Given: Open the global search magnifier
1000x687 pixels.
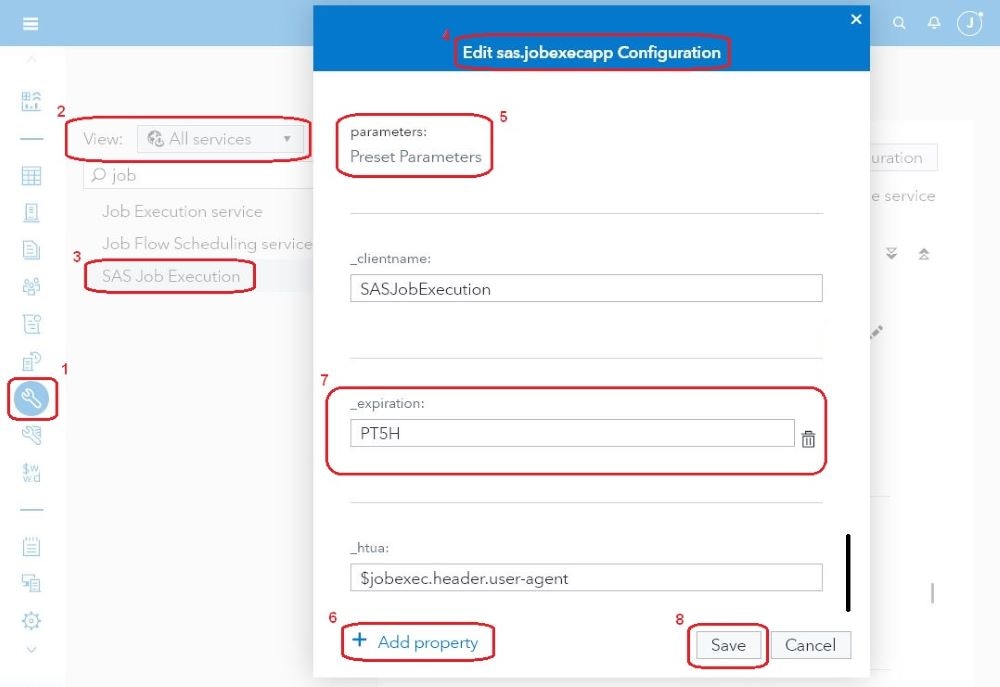Looking at the screenshot, I should click(x=899, y=20).
